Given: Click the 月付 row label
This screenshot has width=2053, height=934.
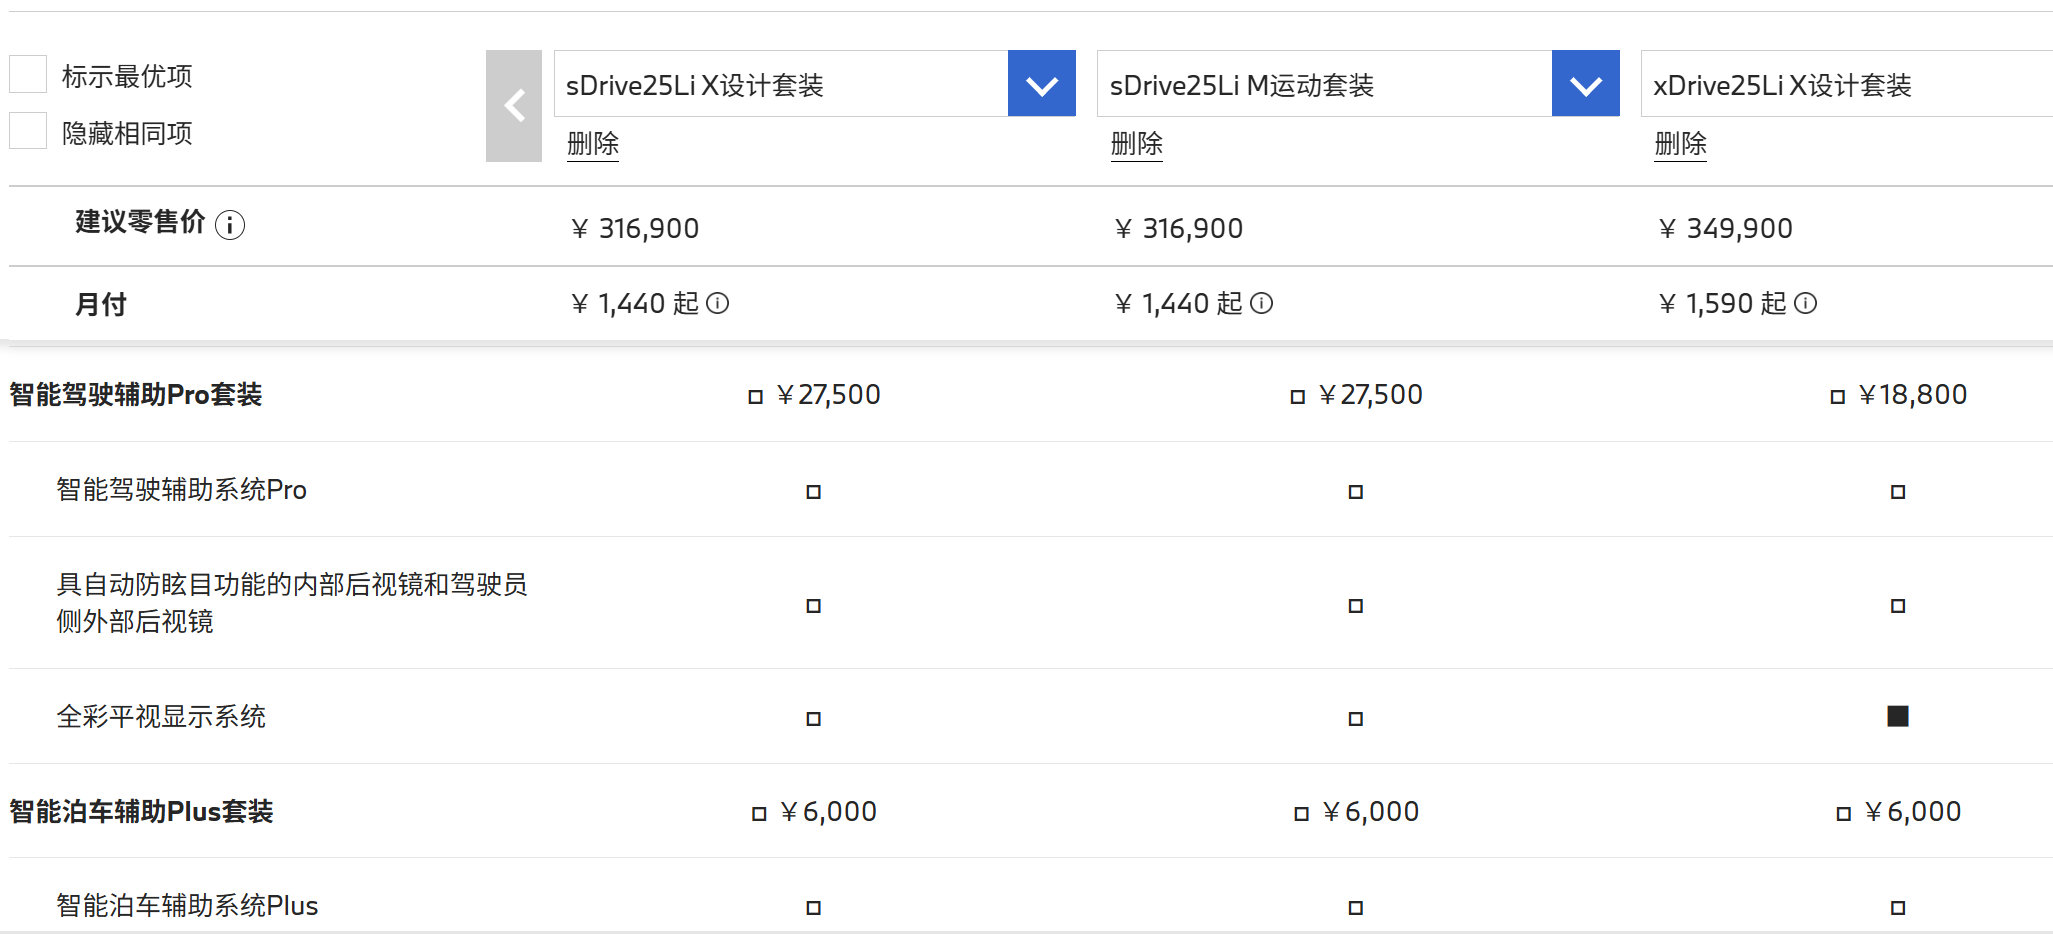Looking at the screenshot, I should click(101, 304).
